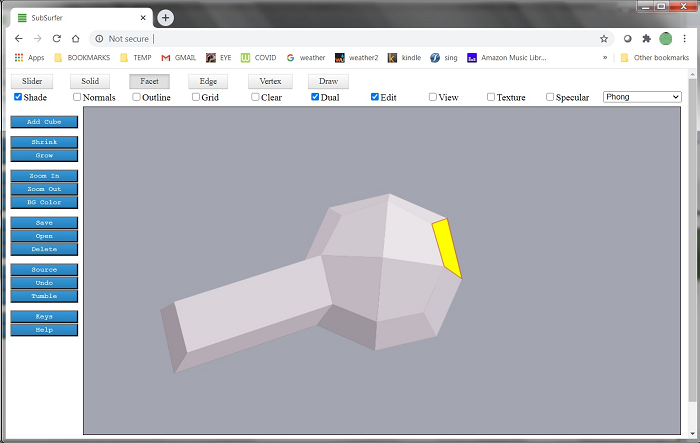
Task: Go back with the browser back arrow
Action: click(19, 39)
